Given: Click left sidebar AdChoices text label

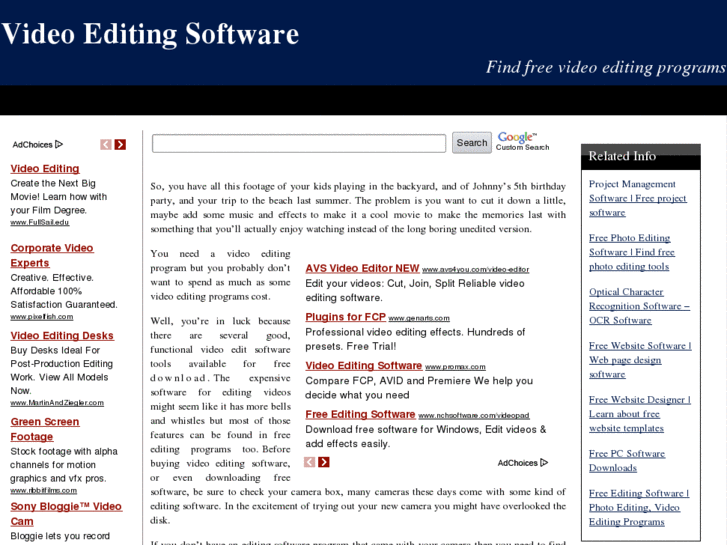Looking at the screenshot, I should [32, 145].
